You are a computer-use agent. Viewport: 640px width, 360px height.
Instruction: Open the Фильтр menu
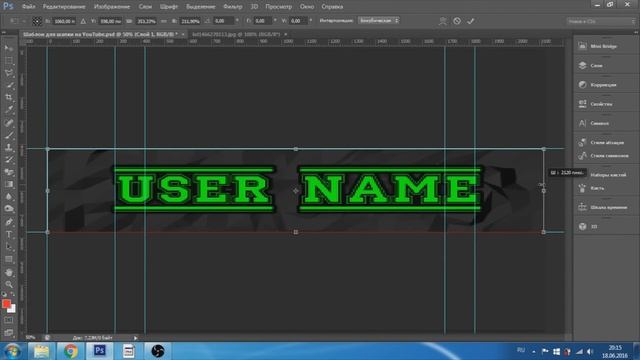(233, 7)
